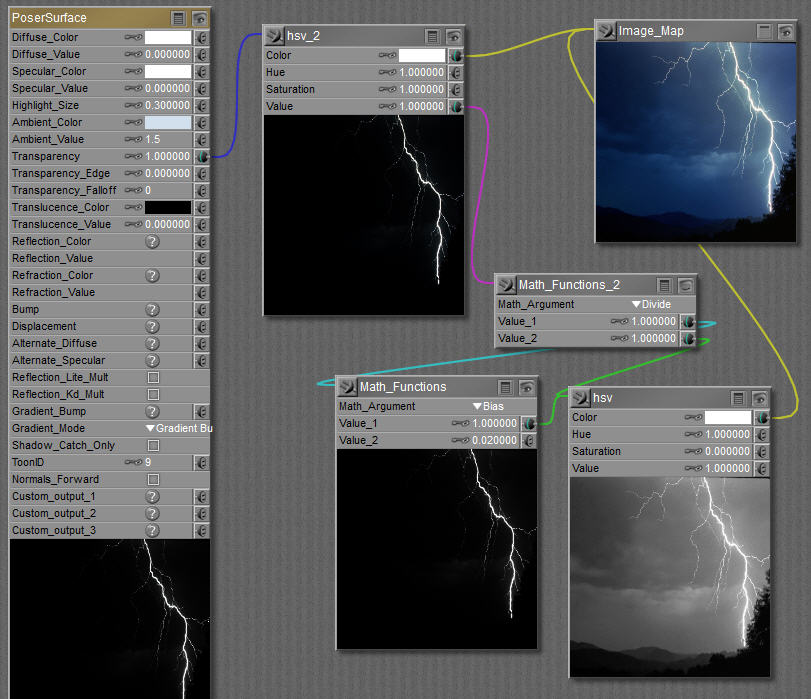The width and height of the screenshot is (811, 699).
Task: Click the animation key icon for Highlight_Size
Action: click(133, 106)
